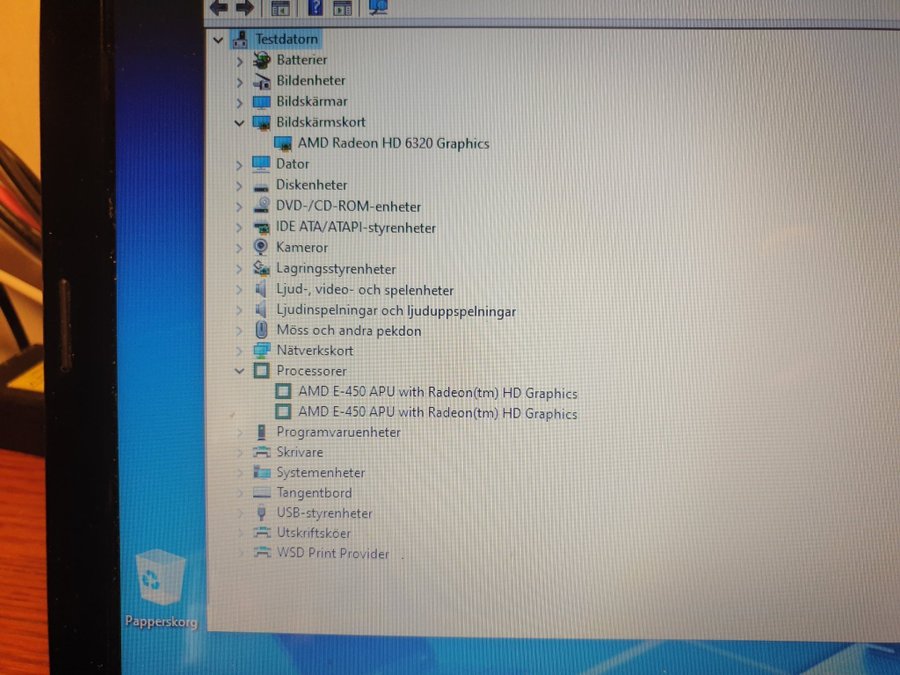The width and height of the screenshot is (900, 675).
Task: Select the Möss och andra pekdon mouse icon
Action: click(261, 329)
